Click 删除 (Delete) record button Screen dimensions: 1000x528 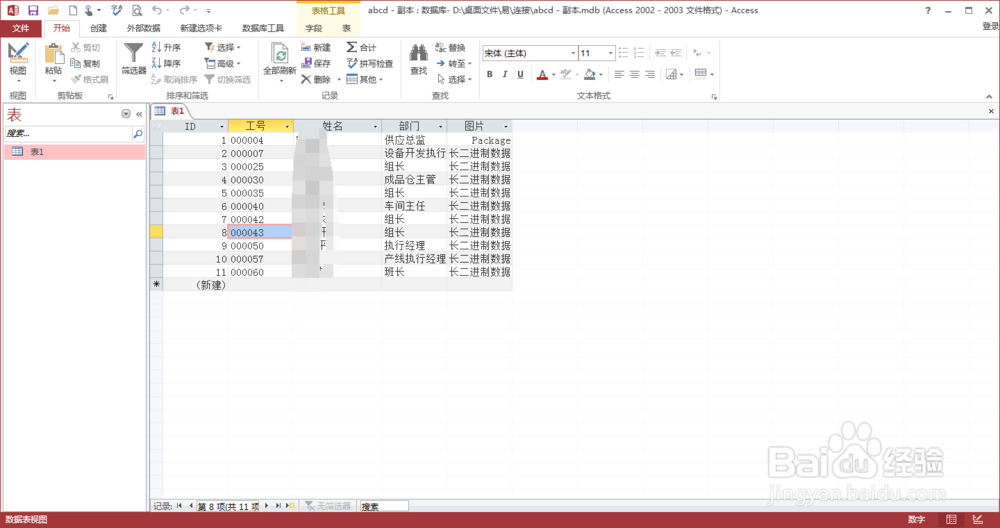tap(316, 79)
